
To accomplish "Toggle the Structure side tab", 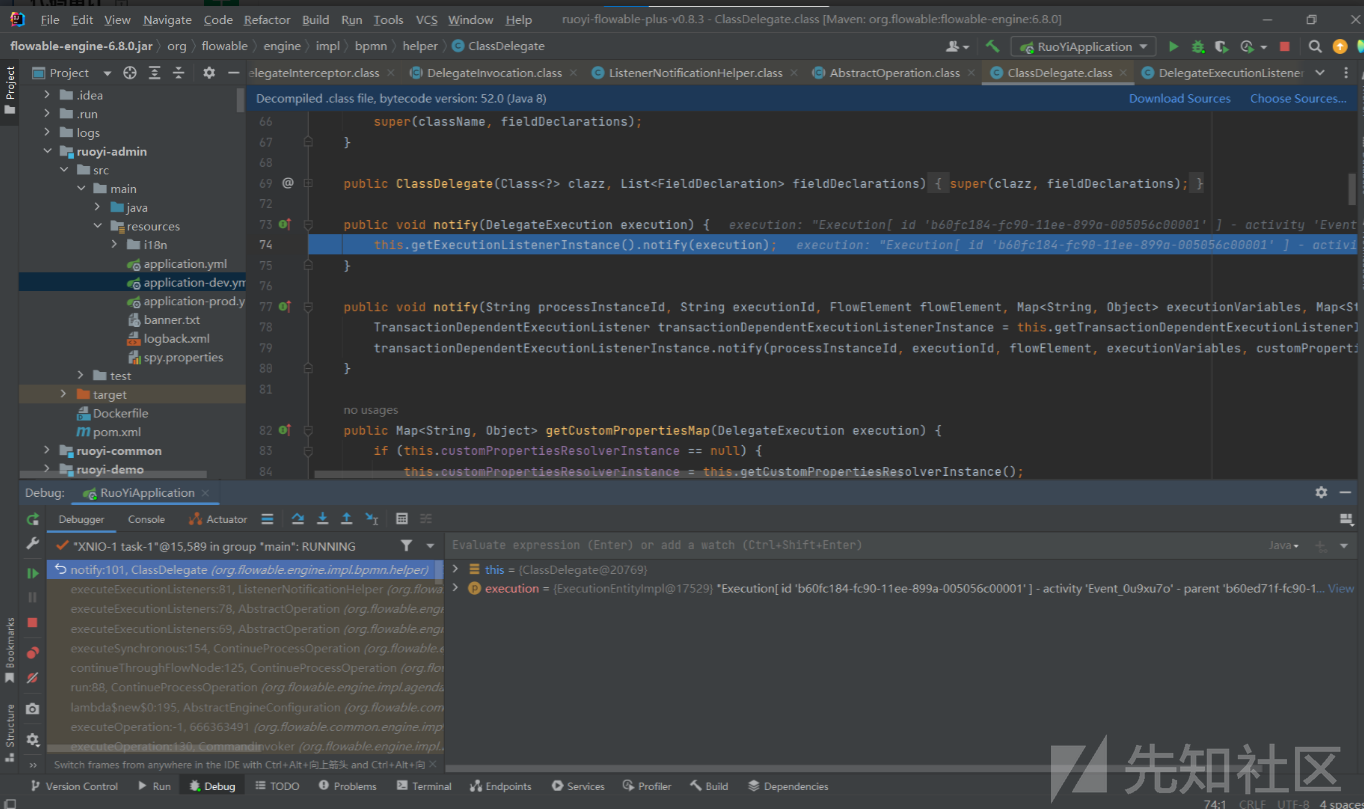I will click(x=9, y=732).
